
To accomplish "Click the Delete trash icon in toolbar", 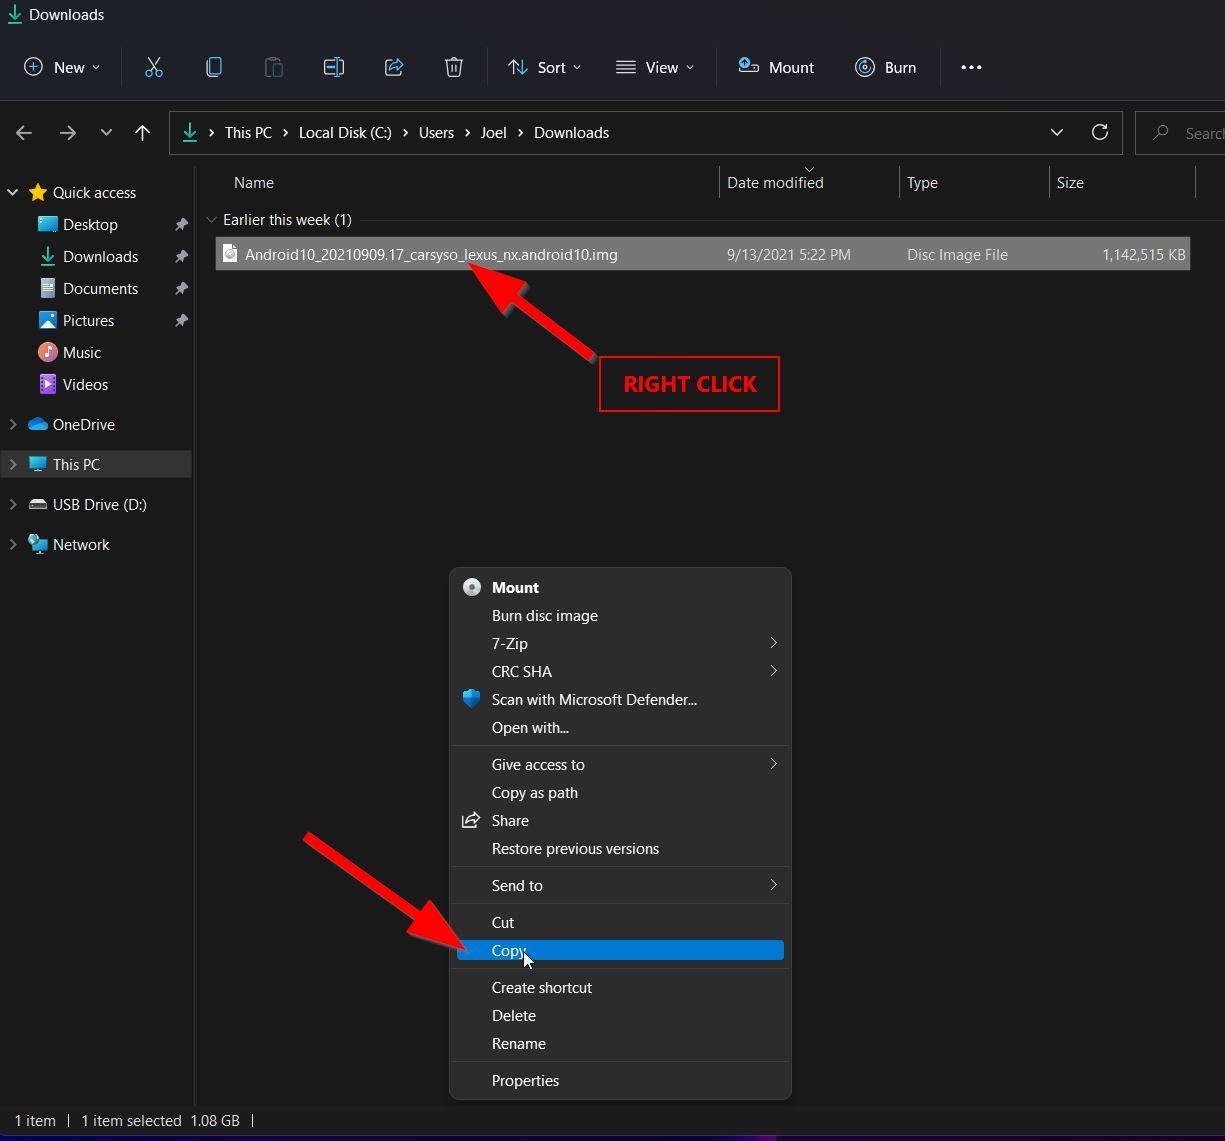I will pos(453,67).
